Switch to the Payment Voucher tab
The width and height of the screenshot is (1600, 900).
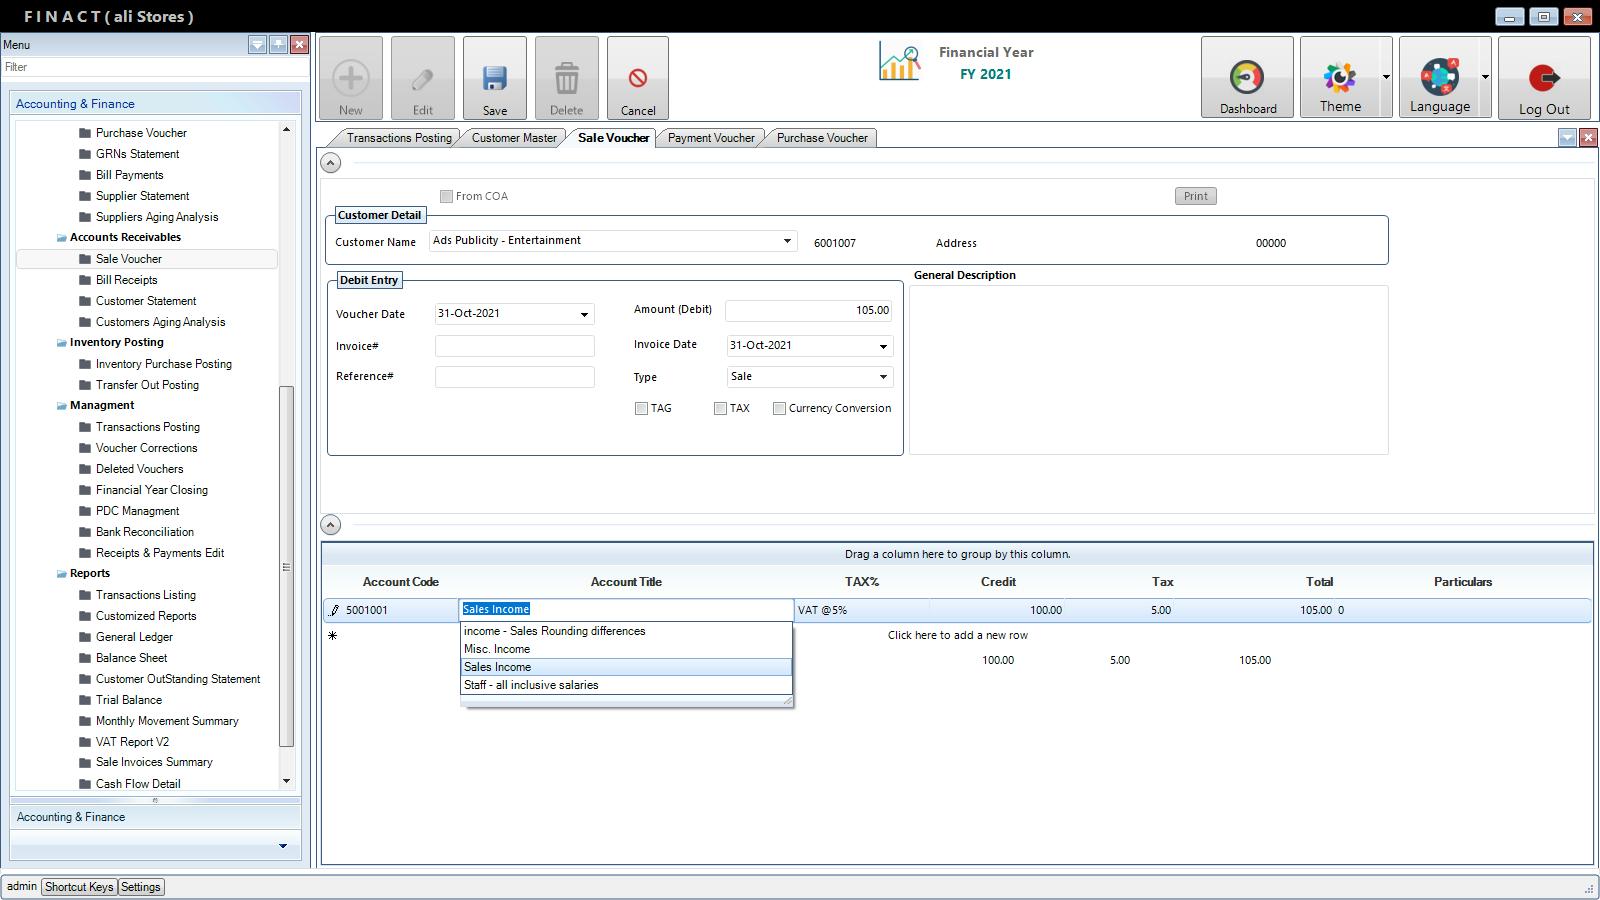tap(711, 138)
